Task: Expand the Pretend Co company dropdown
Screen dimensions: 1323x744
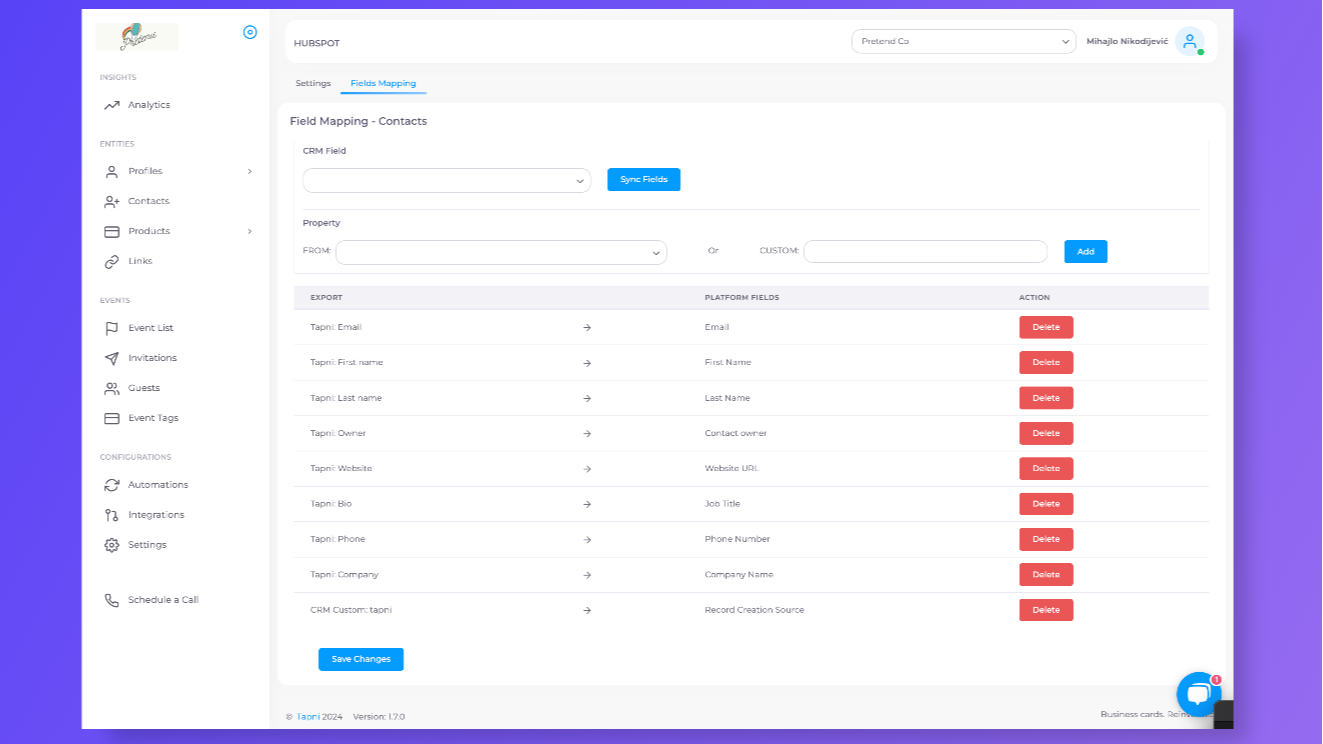Action: click(962, 41)
